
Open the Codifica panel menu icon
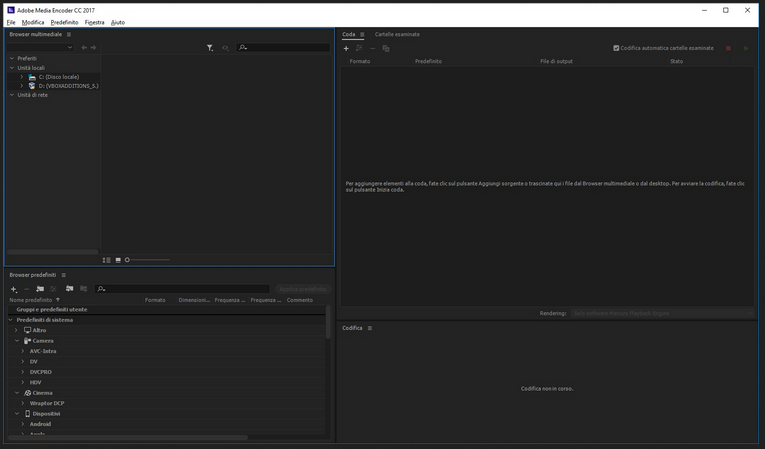370,328
